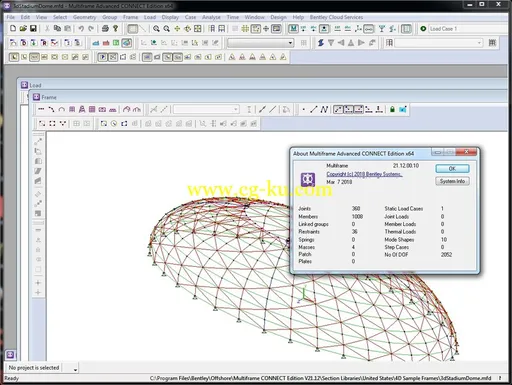Toggle the moment diagram M button
Image resolution: width=512 pixels, height=385 pixels.
[x=293, y=29]
